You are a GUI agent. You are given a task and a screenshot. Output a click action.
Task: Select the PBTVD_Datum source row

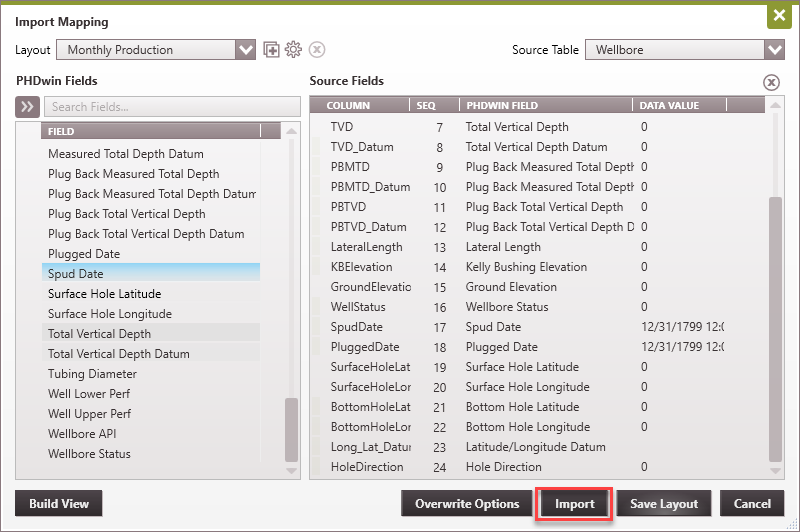tap(538, 226)
